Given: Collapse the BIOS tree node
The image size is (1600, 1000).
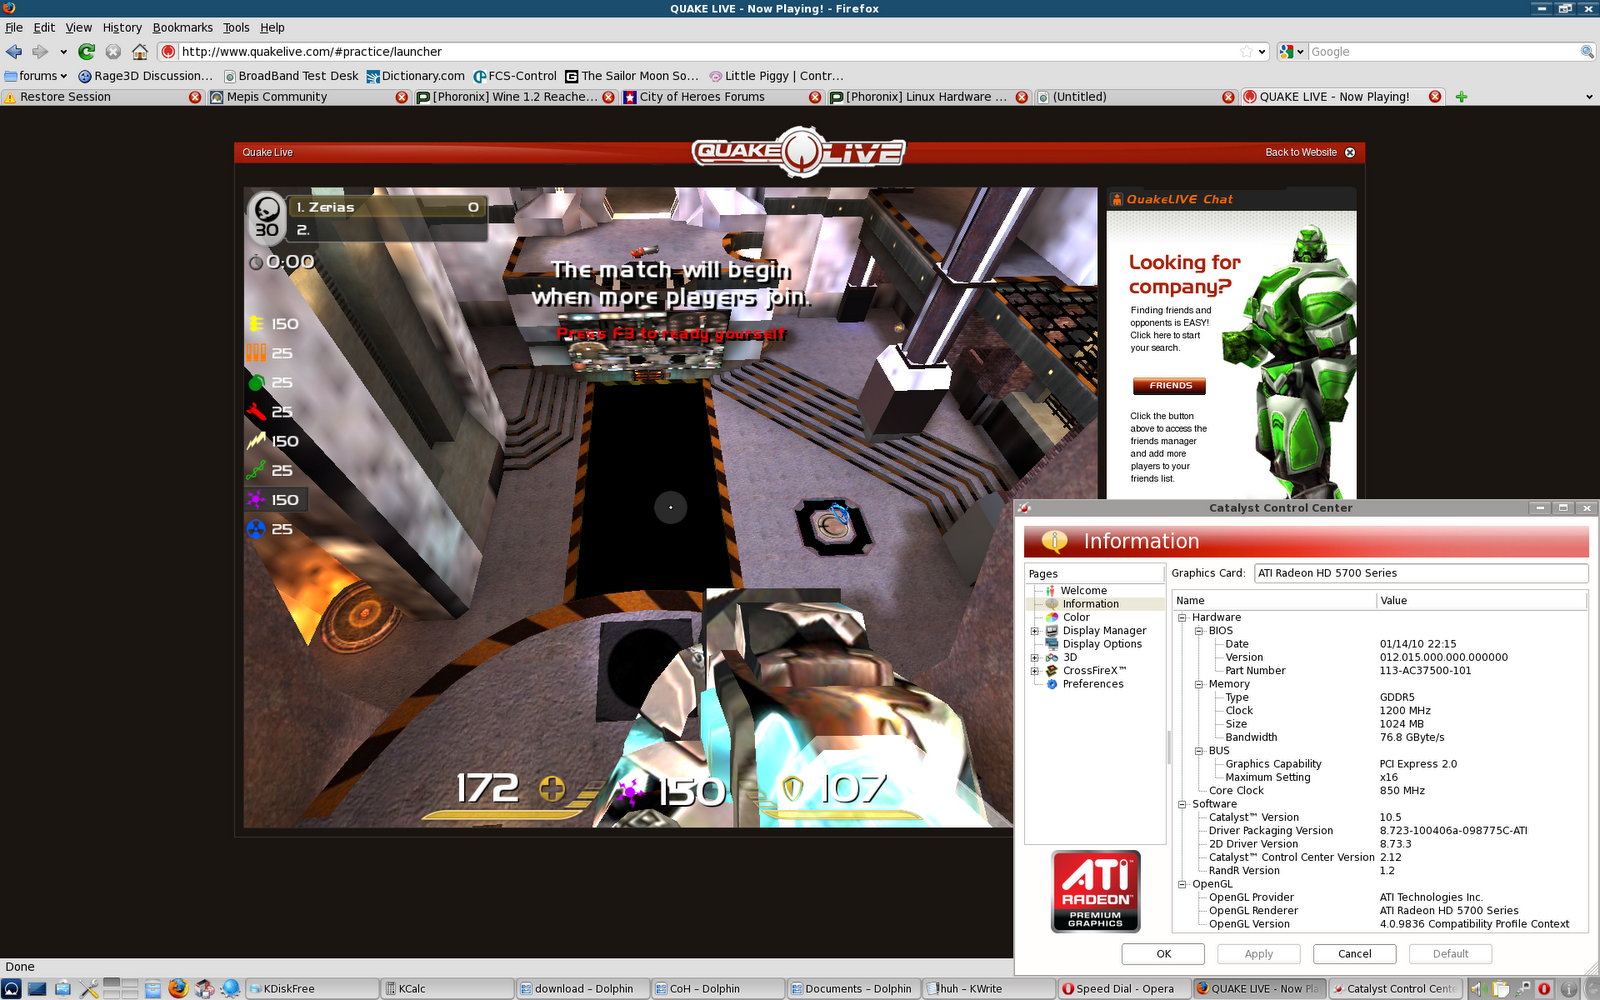Looking at the screenshot, I should click(x=1199, y=631).
